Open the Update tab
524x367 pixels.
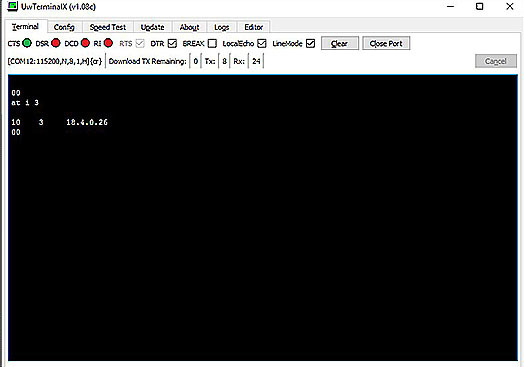click(152, 27)
